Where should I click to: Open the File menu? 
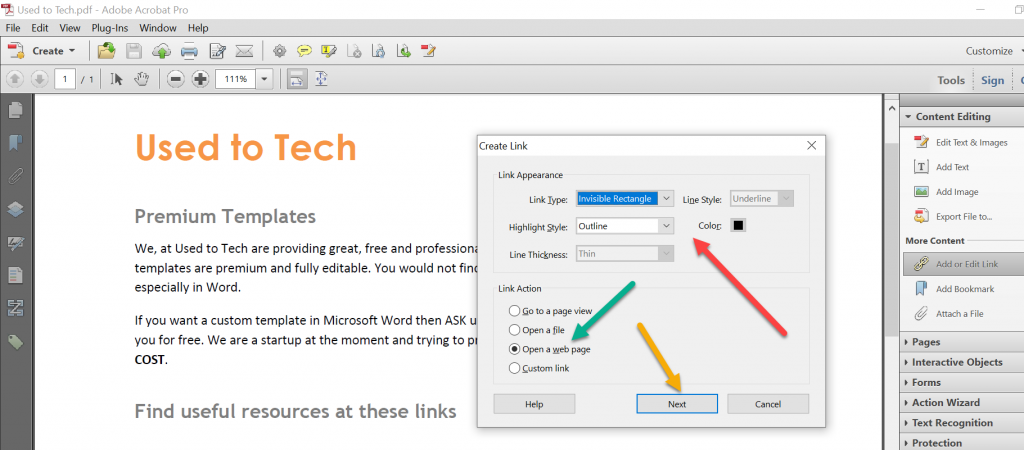(13, 28)
